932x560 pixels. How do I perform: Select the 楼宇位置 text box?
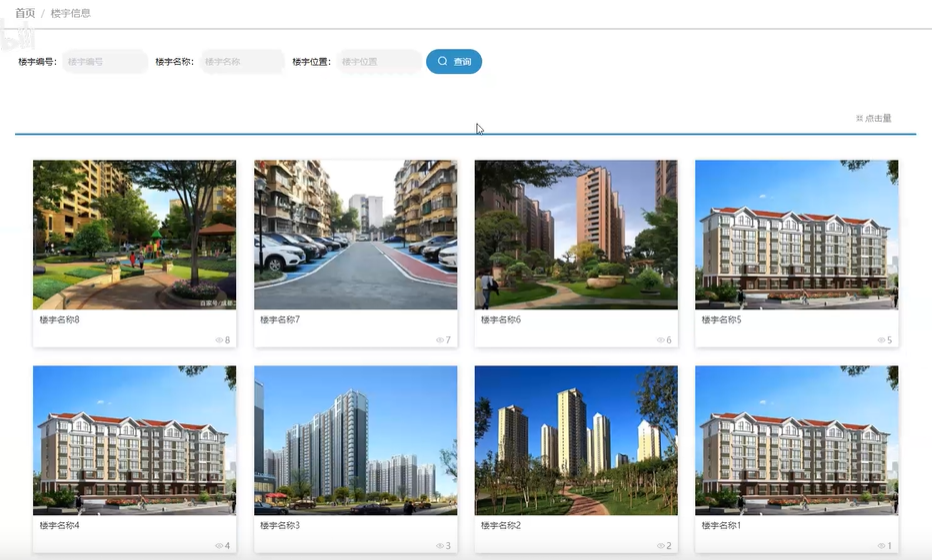pos(378,62)
